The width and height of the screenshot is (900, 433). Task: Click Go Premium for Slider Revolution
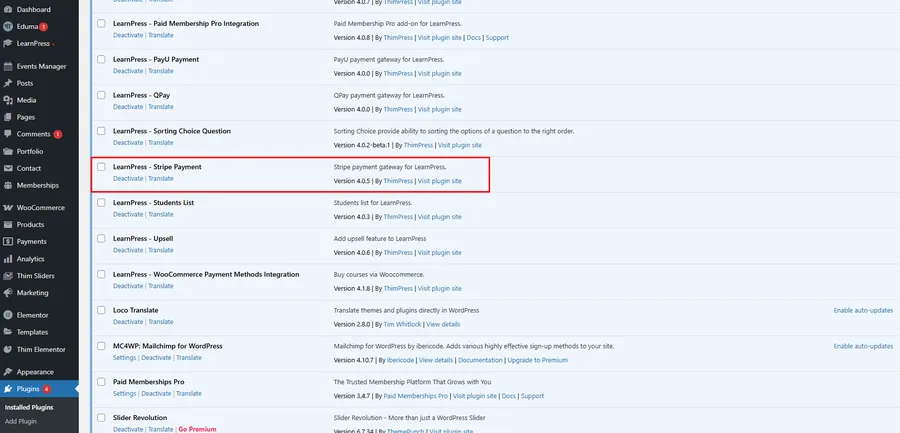tap(198, 429)
